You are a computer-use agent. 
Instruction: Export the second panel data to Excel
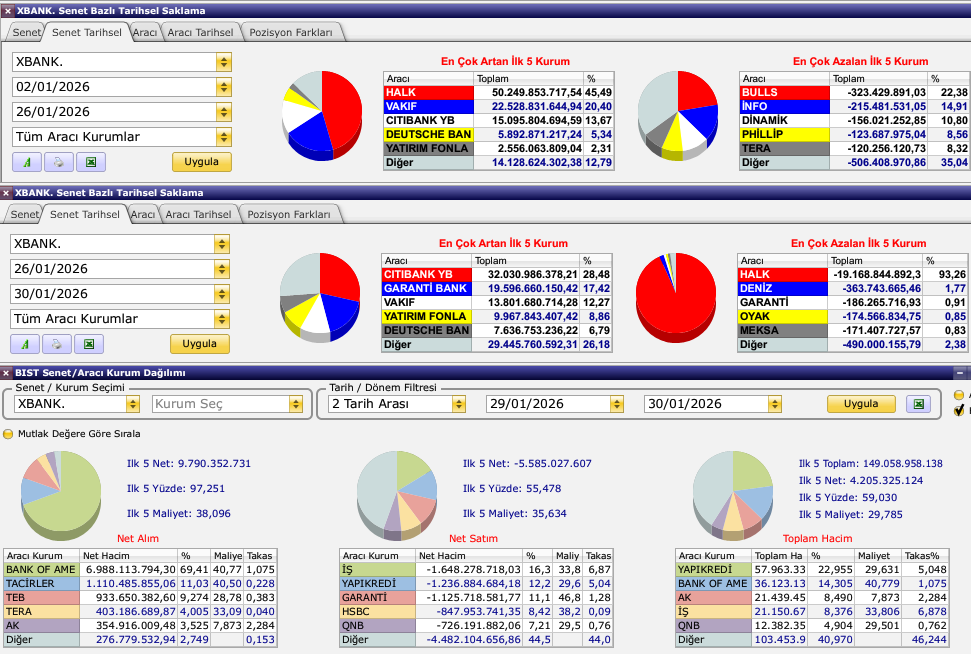[88, 344]
